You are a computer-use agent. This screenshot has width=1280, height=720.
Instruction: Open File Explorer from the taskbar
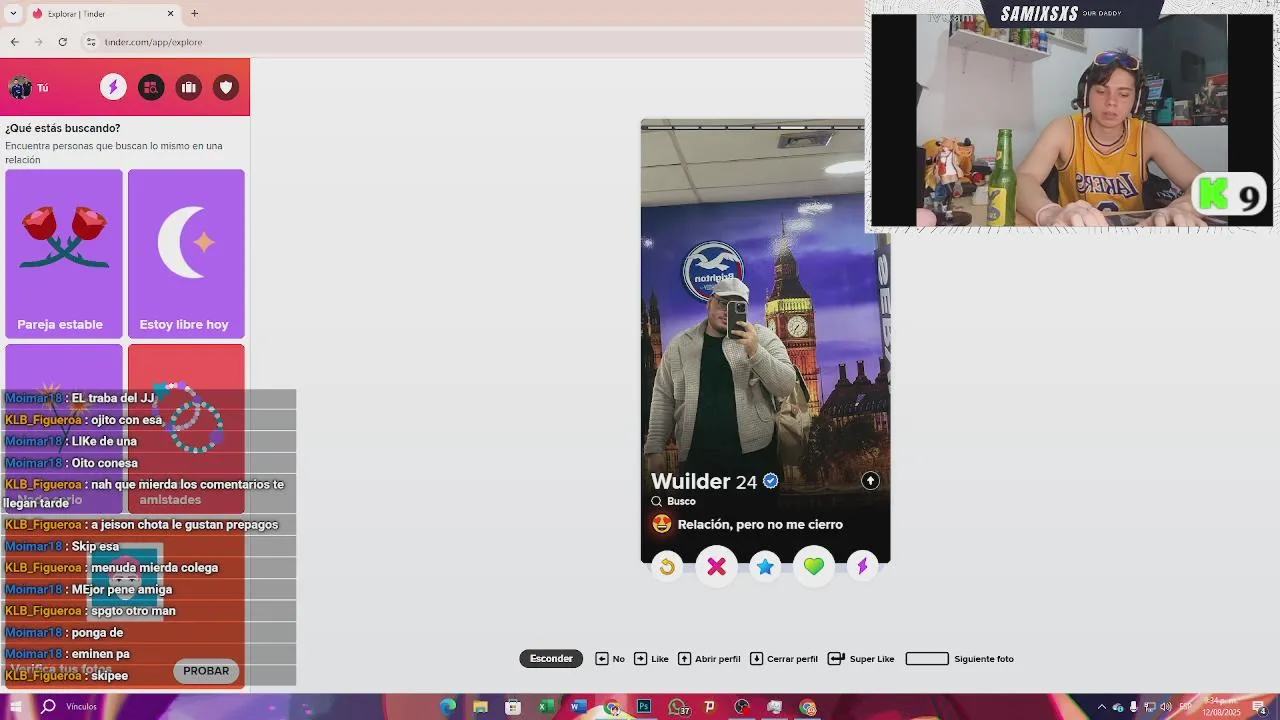pyautogui.click(x=480, y=707)
